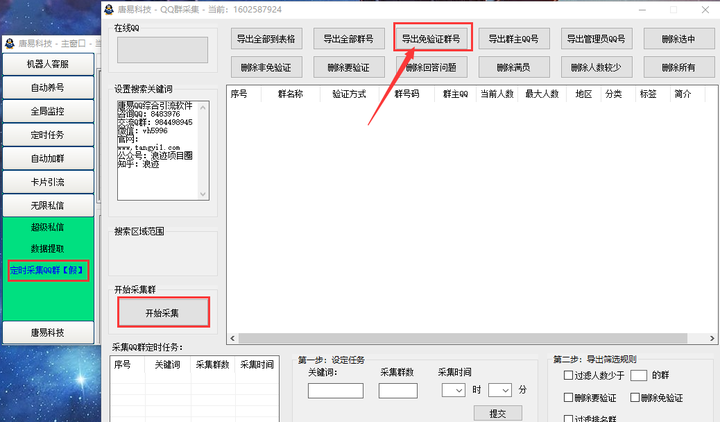Click the top-row 删除要验证 button
Image resolution: width=720 pixels, height=422 pixels.
tap(349, 68)
